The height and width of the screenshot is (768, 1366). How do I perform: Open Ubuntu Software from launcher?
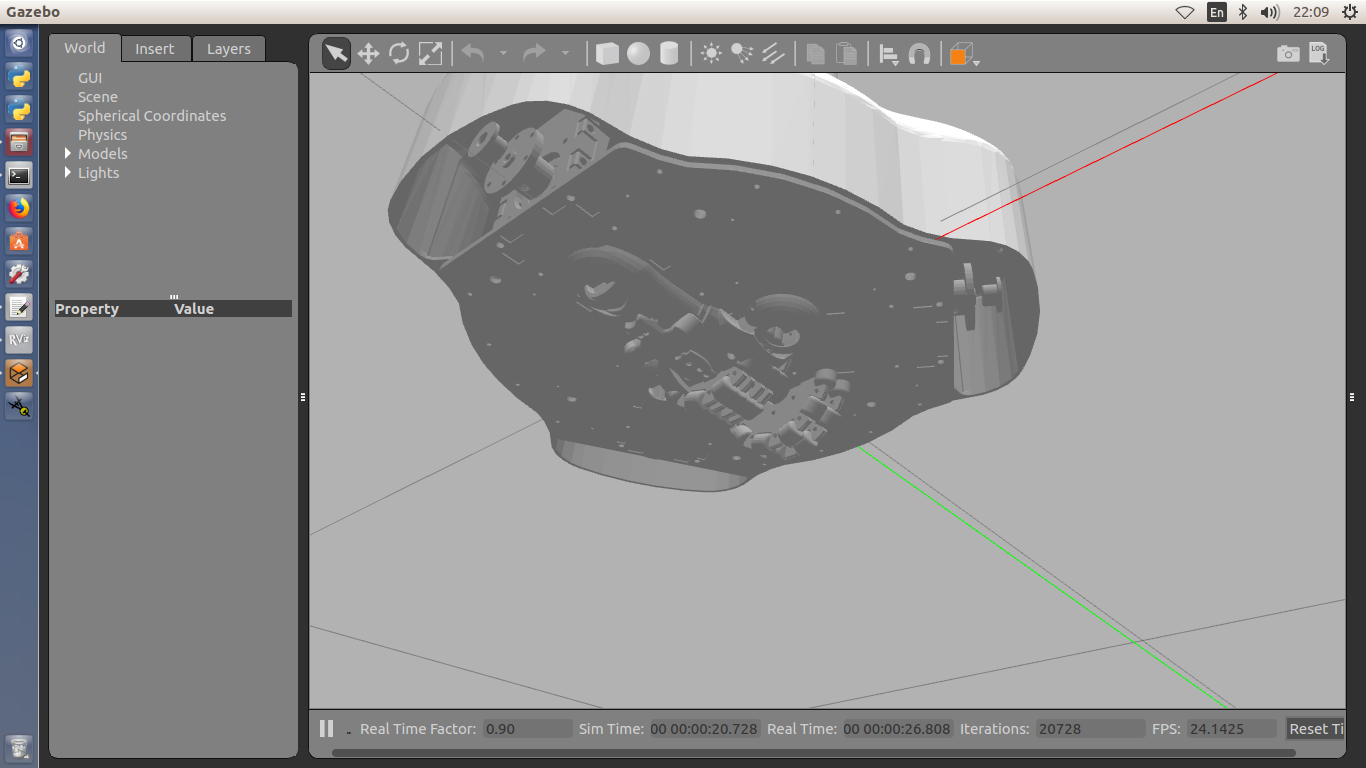click(x=19, y=241)
